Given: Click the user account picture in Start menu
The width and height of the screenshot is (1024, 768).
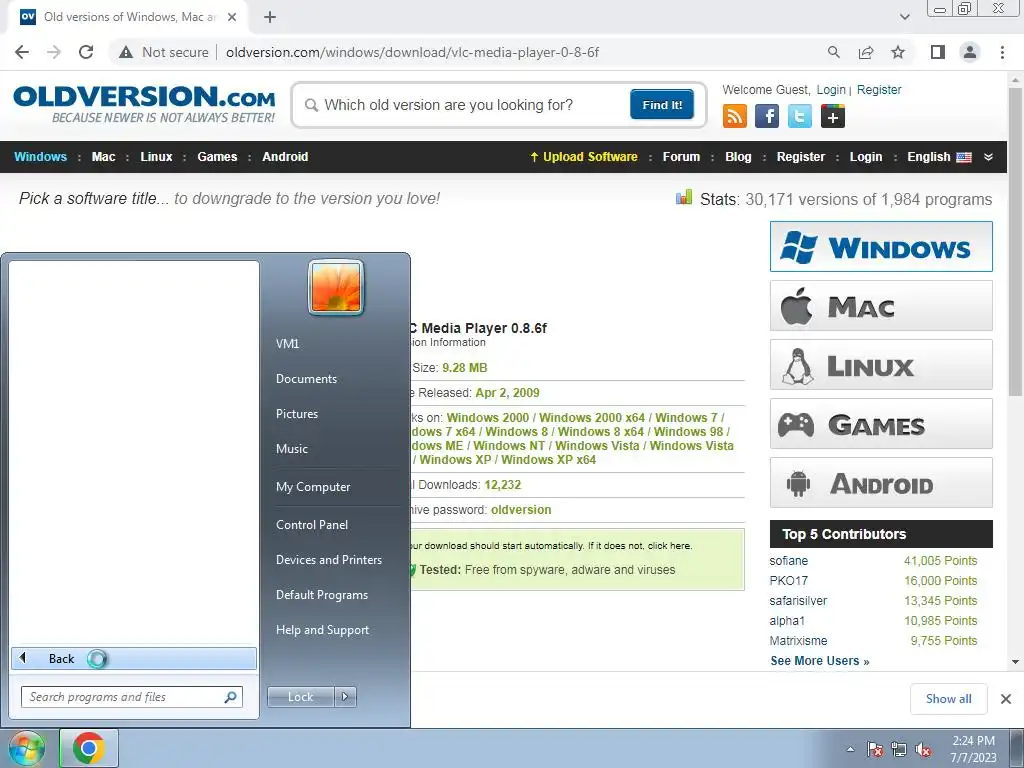Looking at the screenshot, I should [x=336, y=287].
